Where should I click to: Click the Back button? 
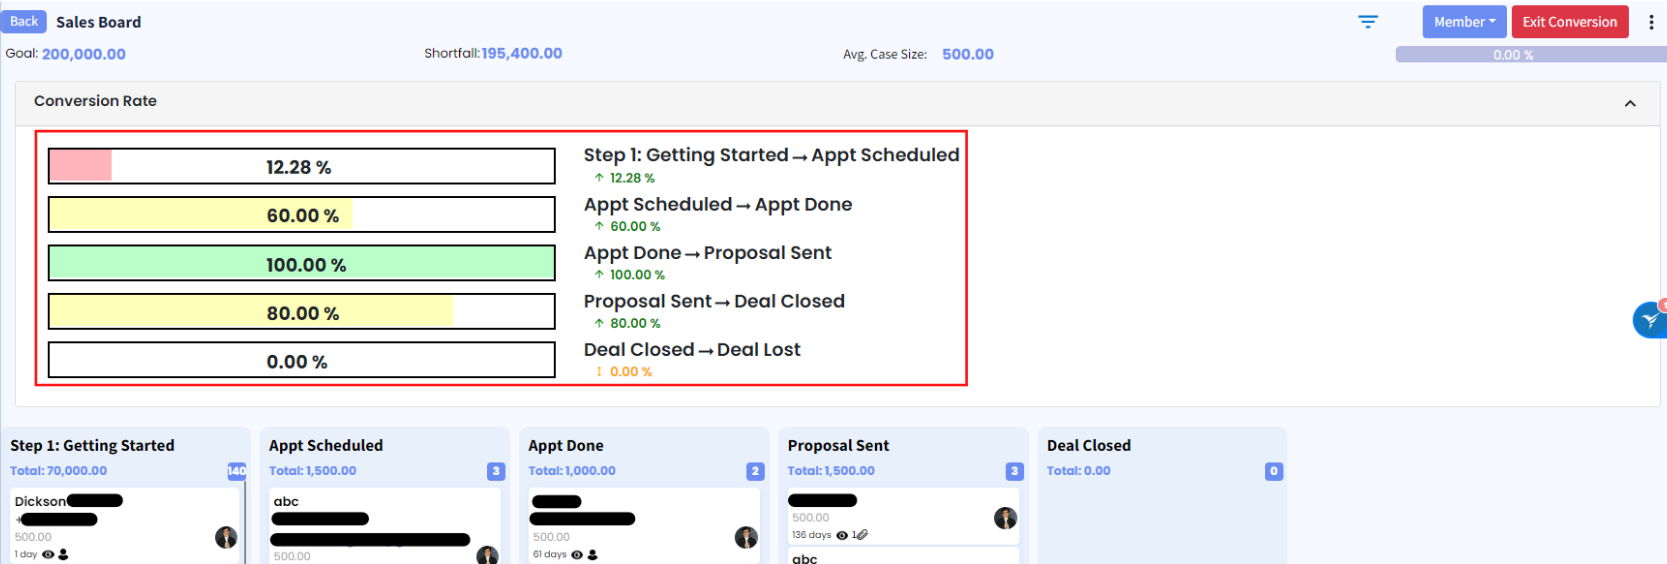[24, 21]
